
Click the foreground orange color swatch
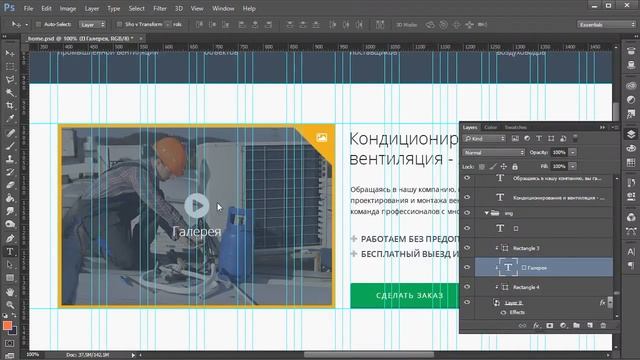click(x=7, y=325)
